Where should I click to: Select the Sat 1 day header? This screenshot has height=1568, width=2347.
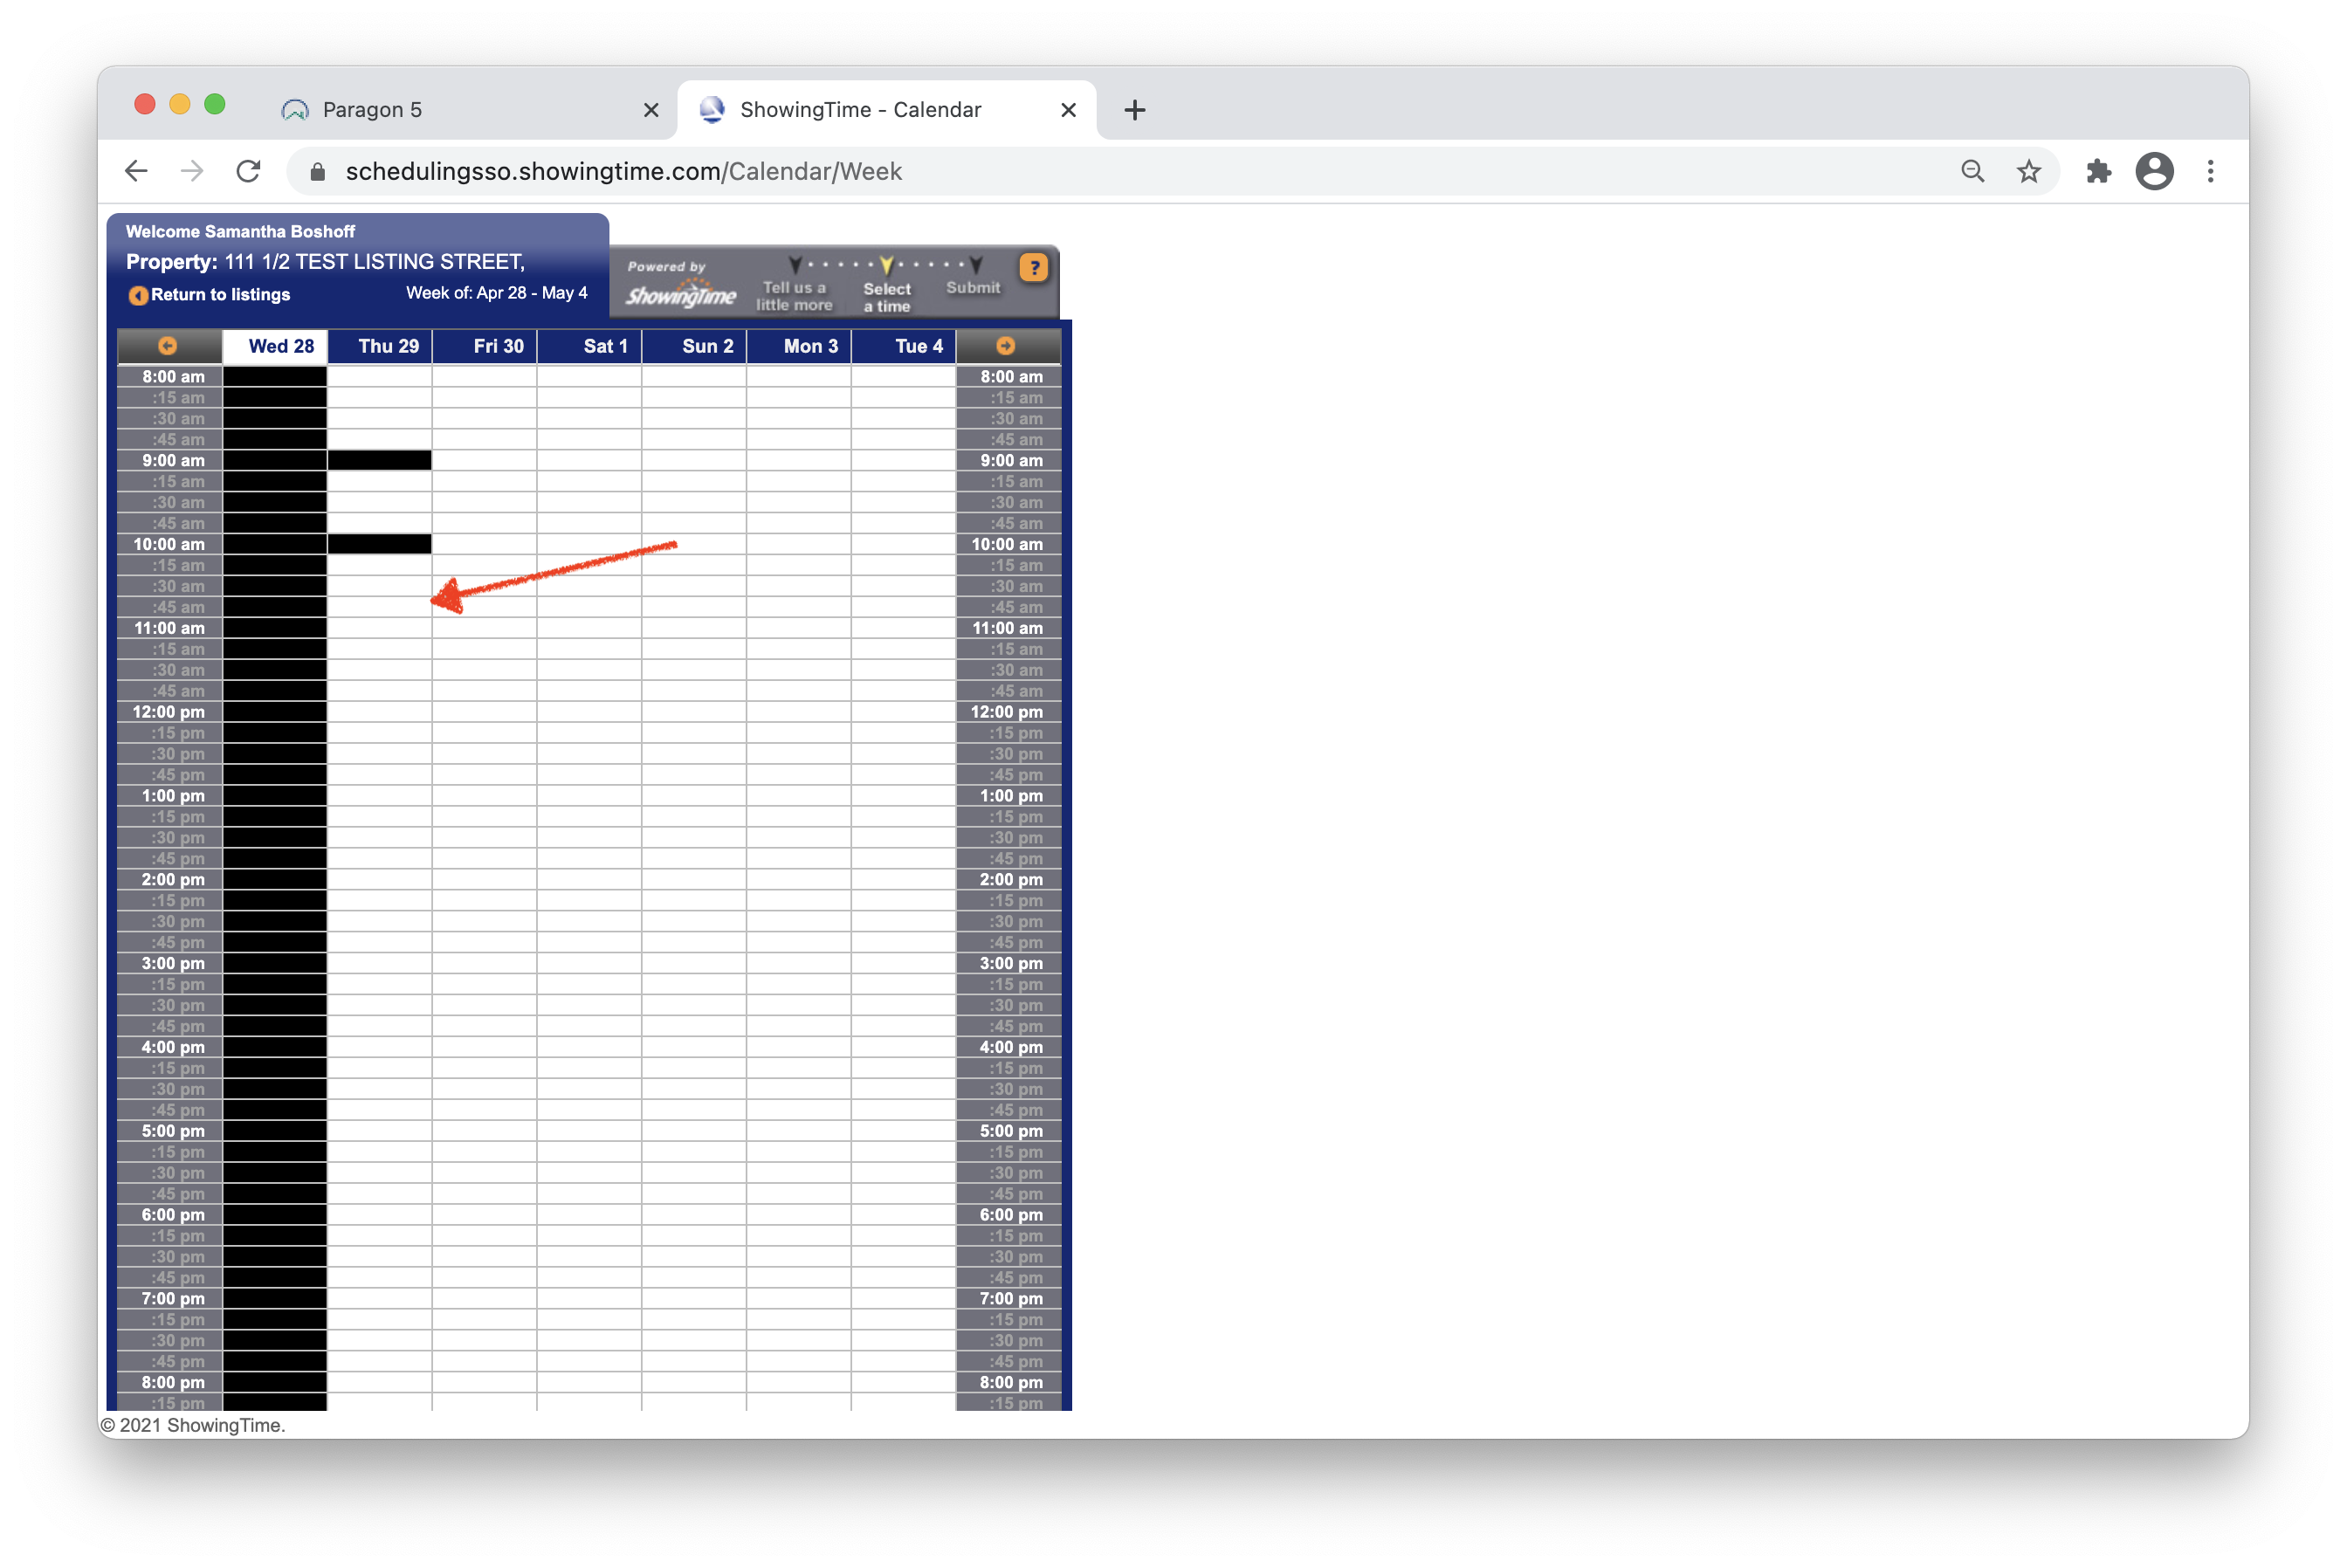(590, 346)
